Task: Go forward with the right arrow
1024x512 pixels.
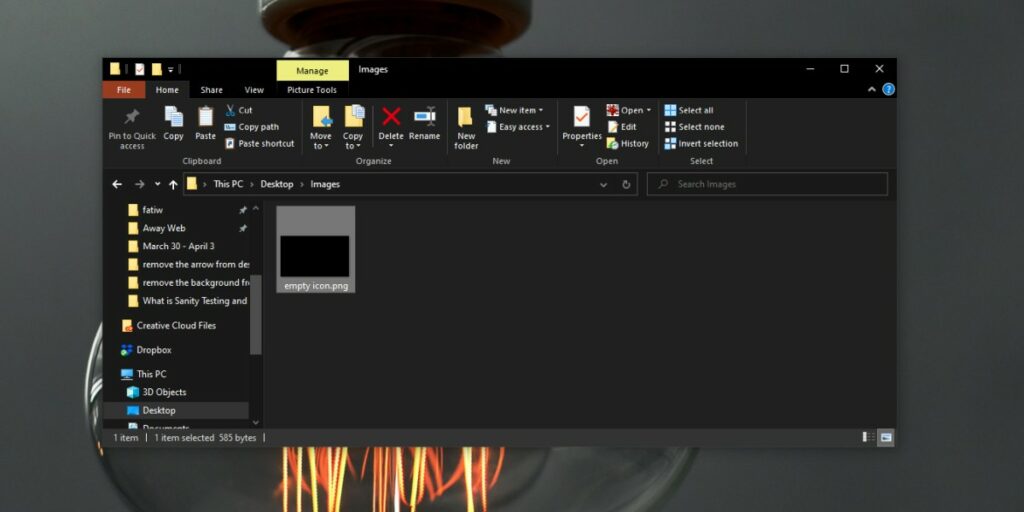Action: click(x=139, y=184)
